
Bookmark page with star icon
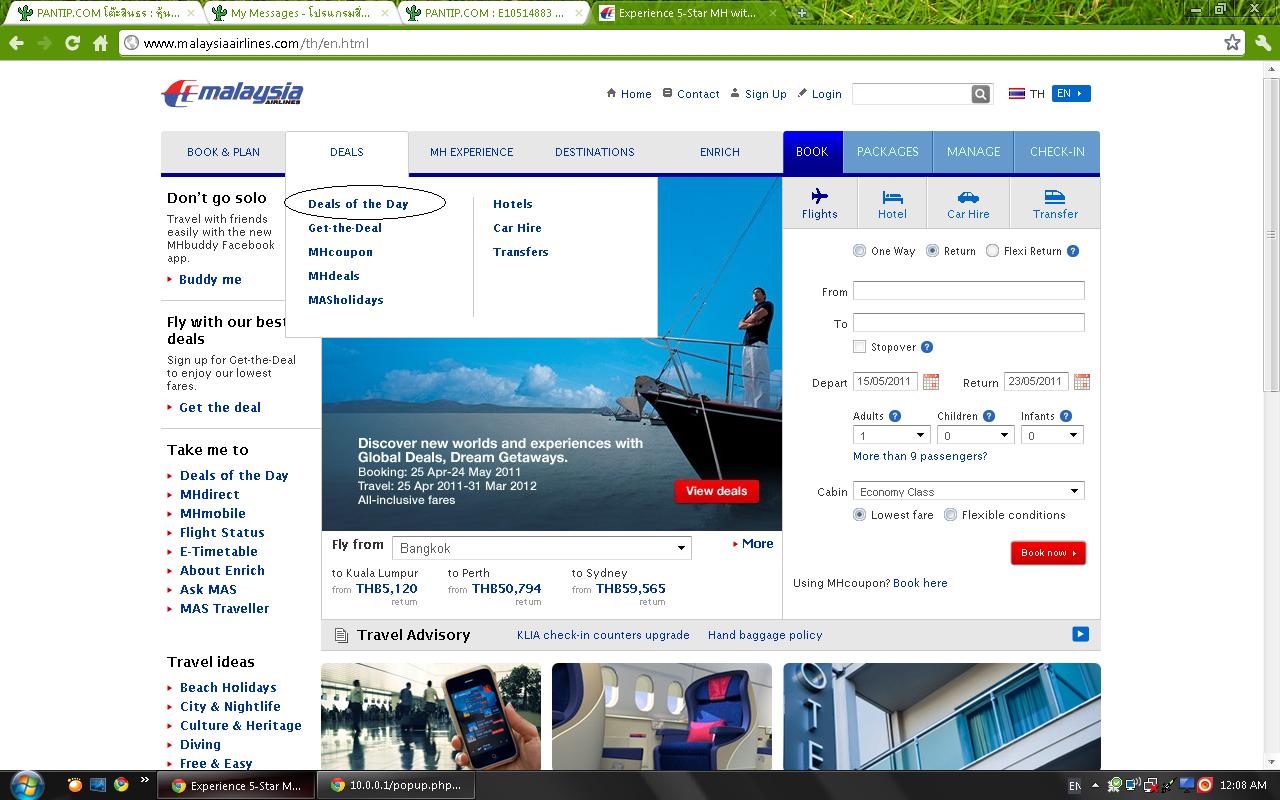click(1232, 43)
